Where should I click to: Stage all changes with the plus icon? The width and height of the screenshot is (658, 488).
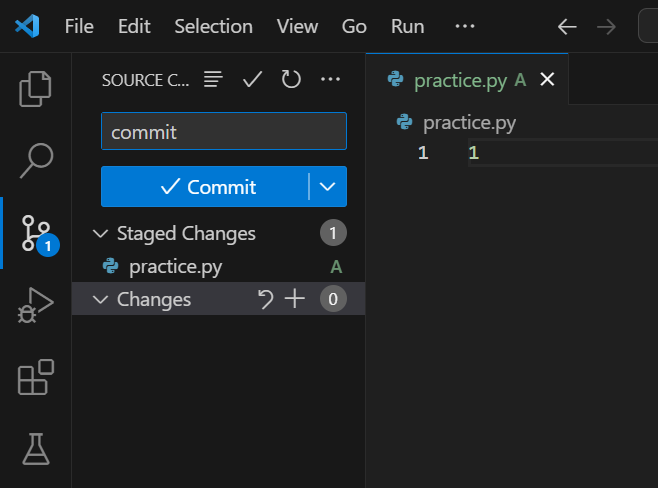click(294, 299)
